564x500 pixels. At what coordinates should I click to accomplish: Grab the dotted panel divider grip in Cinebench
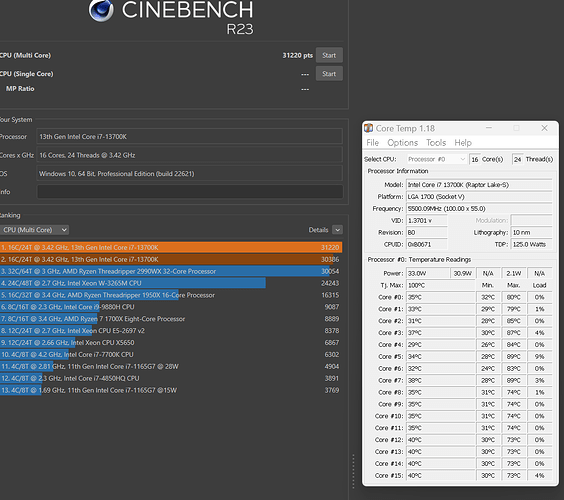(353, 471)
